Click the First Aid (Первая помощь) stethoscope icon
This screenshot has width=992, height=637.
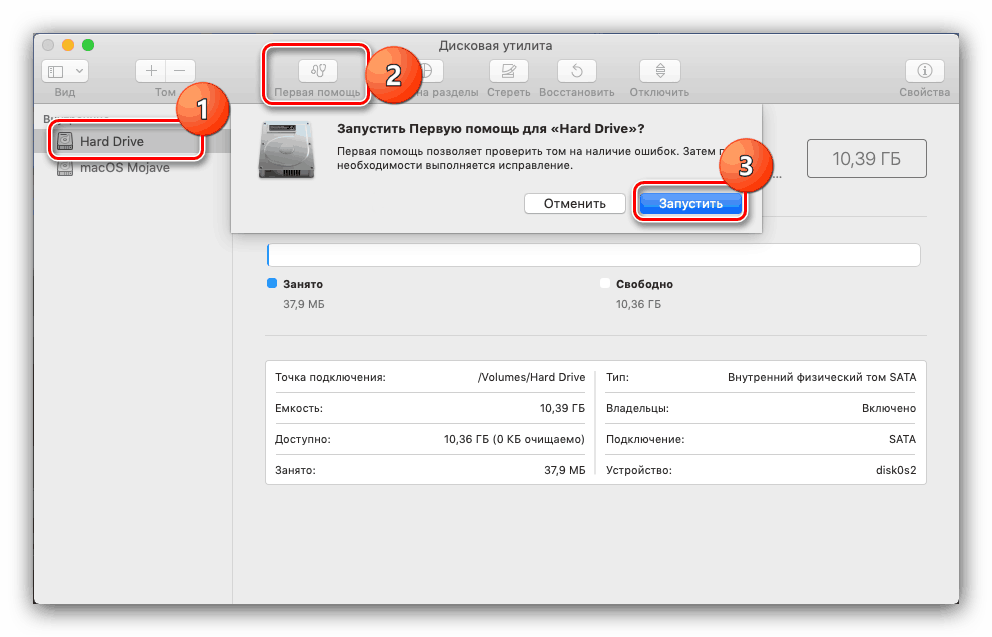(x=318, y=71)
